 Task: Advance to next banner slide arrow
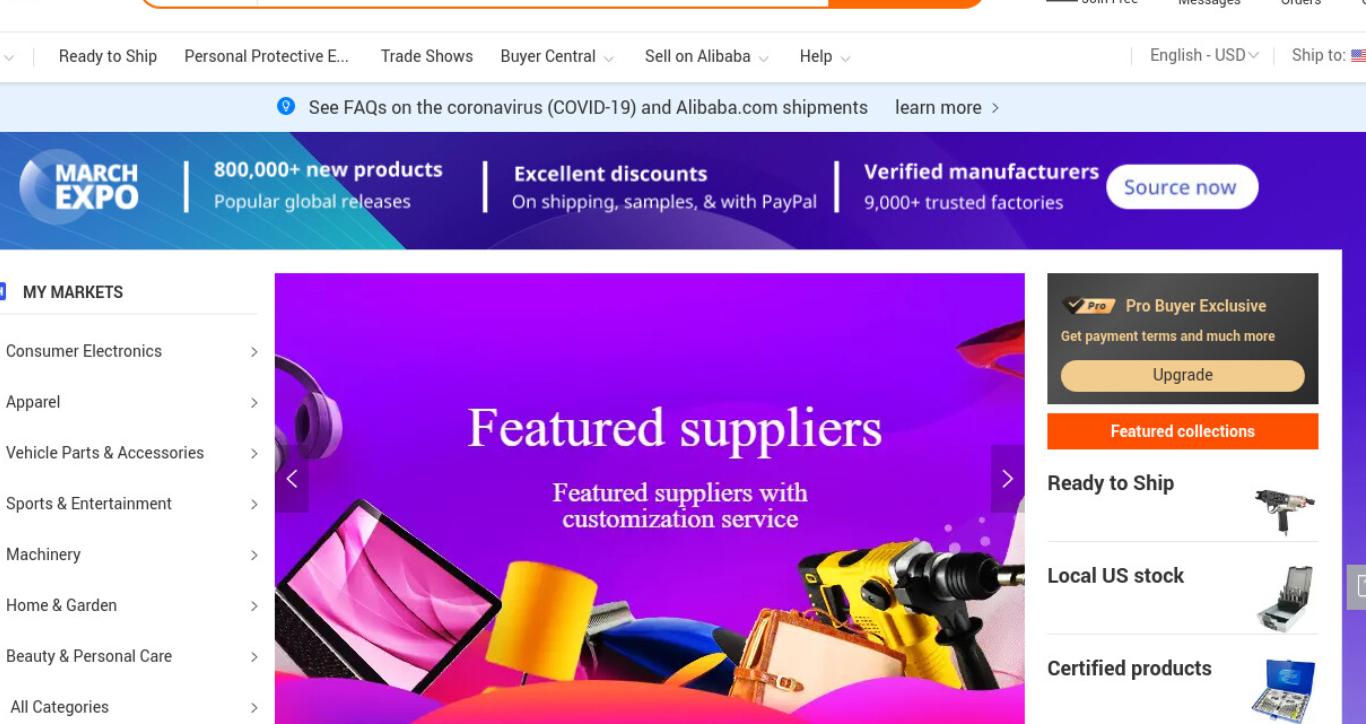pos(1007,479)
